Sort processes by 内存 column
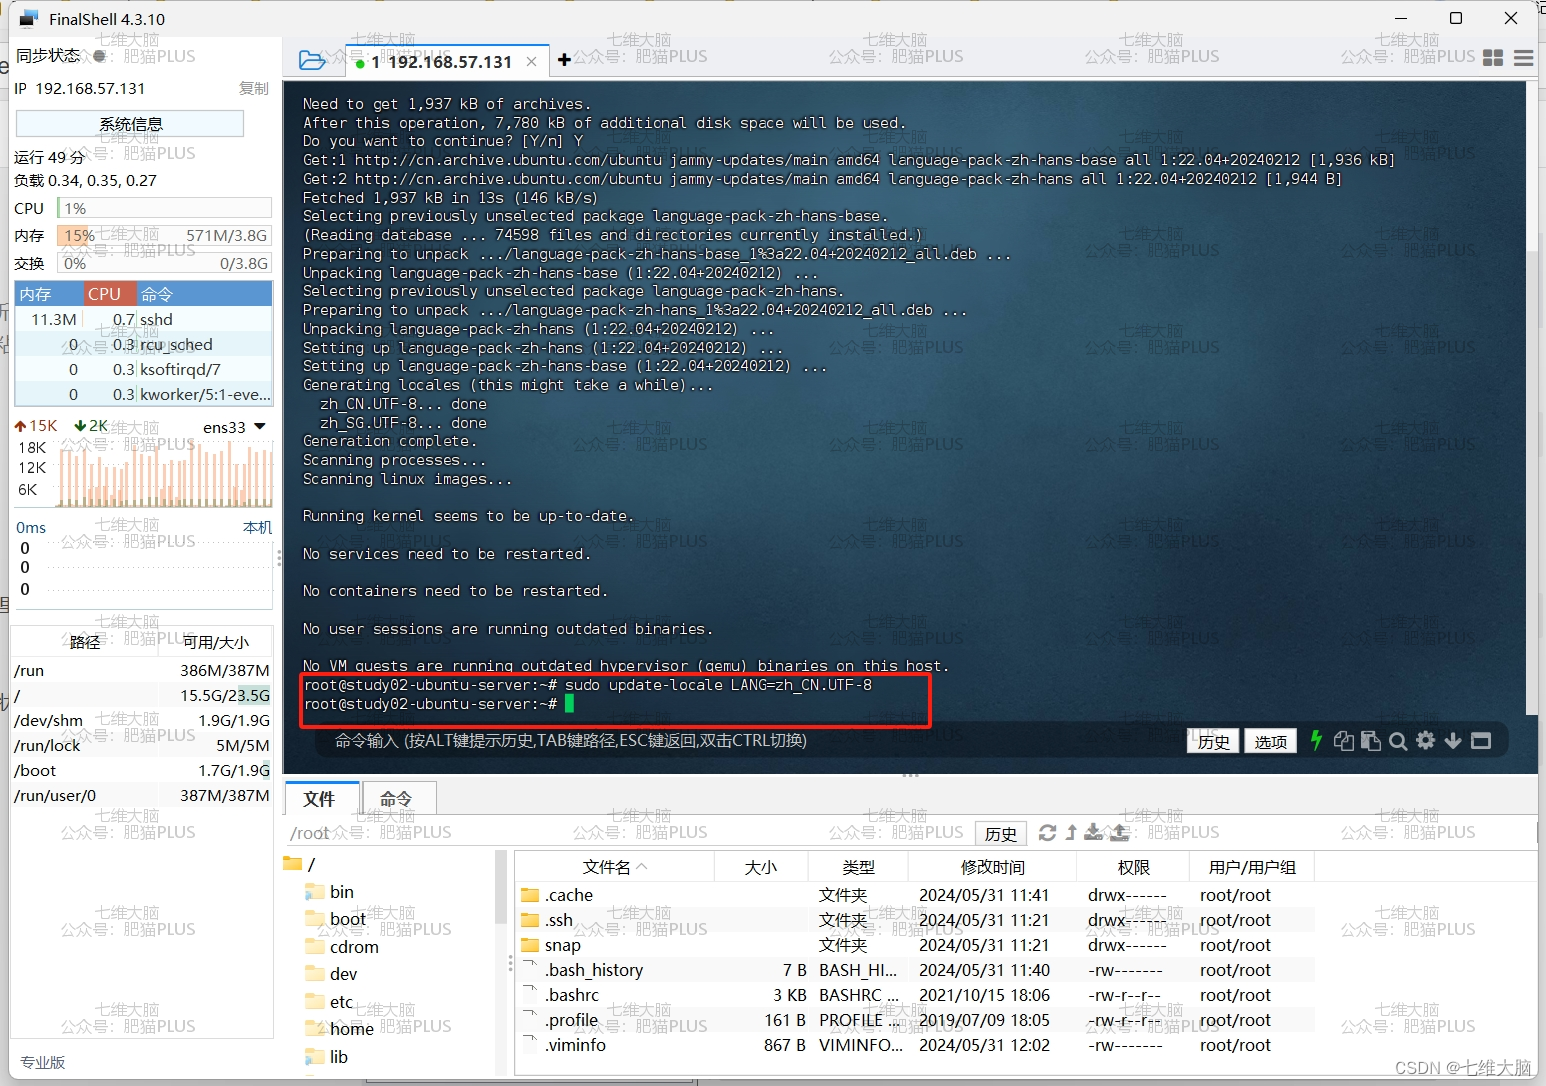This screenshot has width=1546, height=1086. [x=48, y=294]
